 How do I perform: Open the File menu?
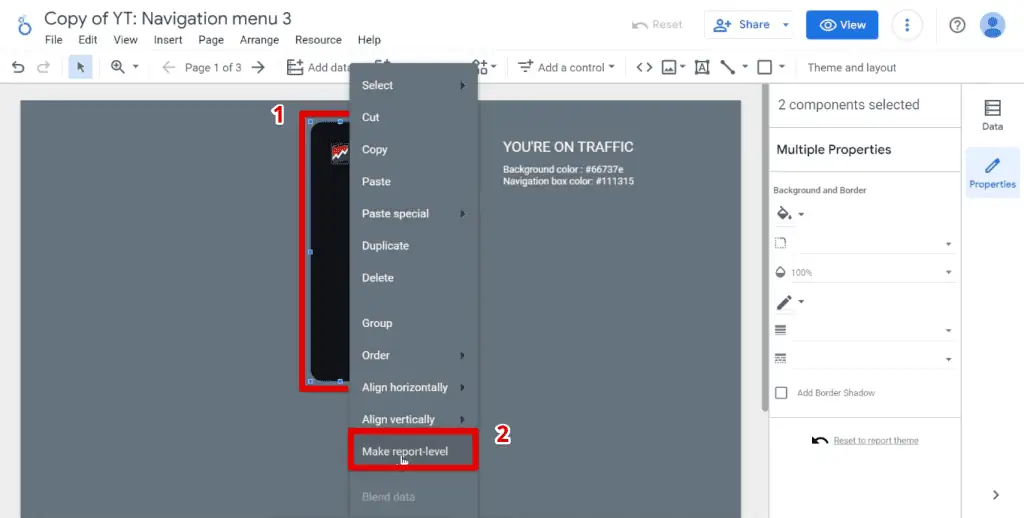coord(54,40)
